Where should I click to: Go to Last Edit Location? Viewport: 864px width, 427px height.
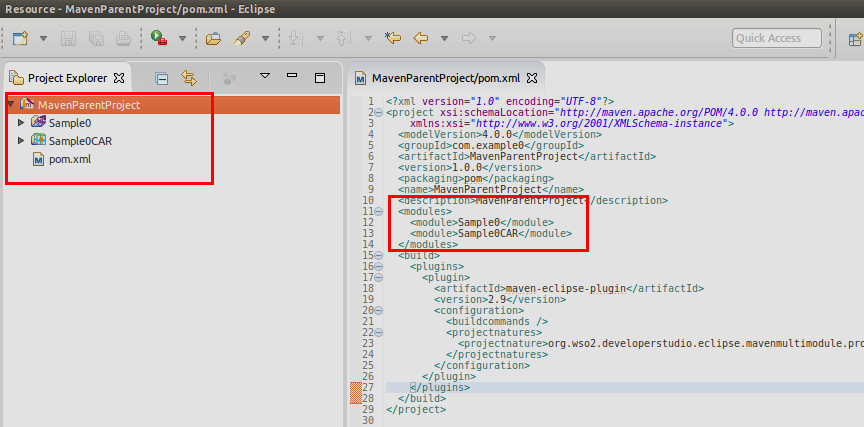393,39
